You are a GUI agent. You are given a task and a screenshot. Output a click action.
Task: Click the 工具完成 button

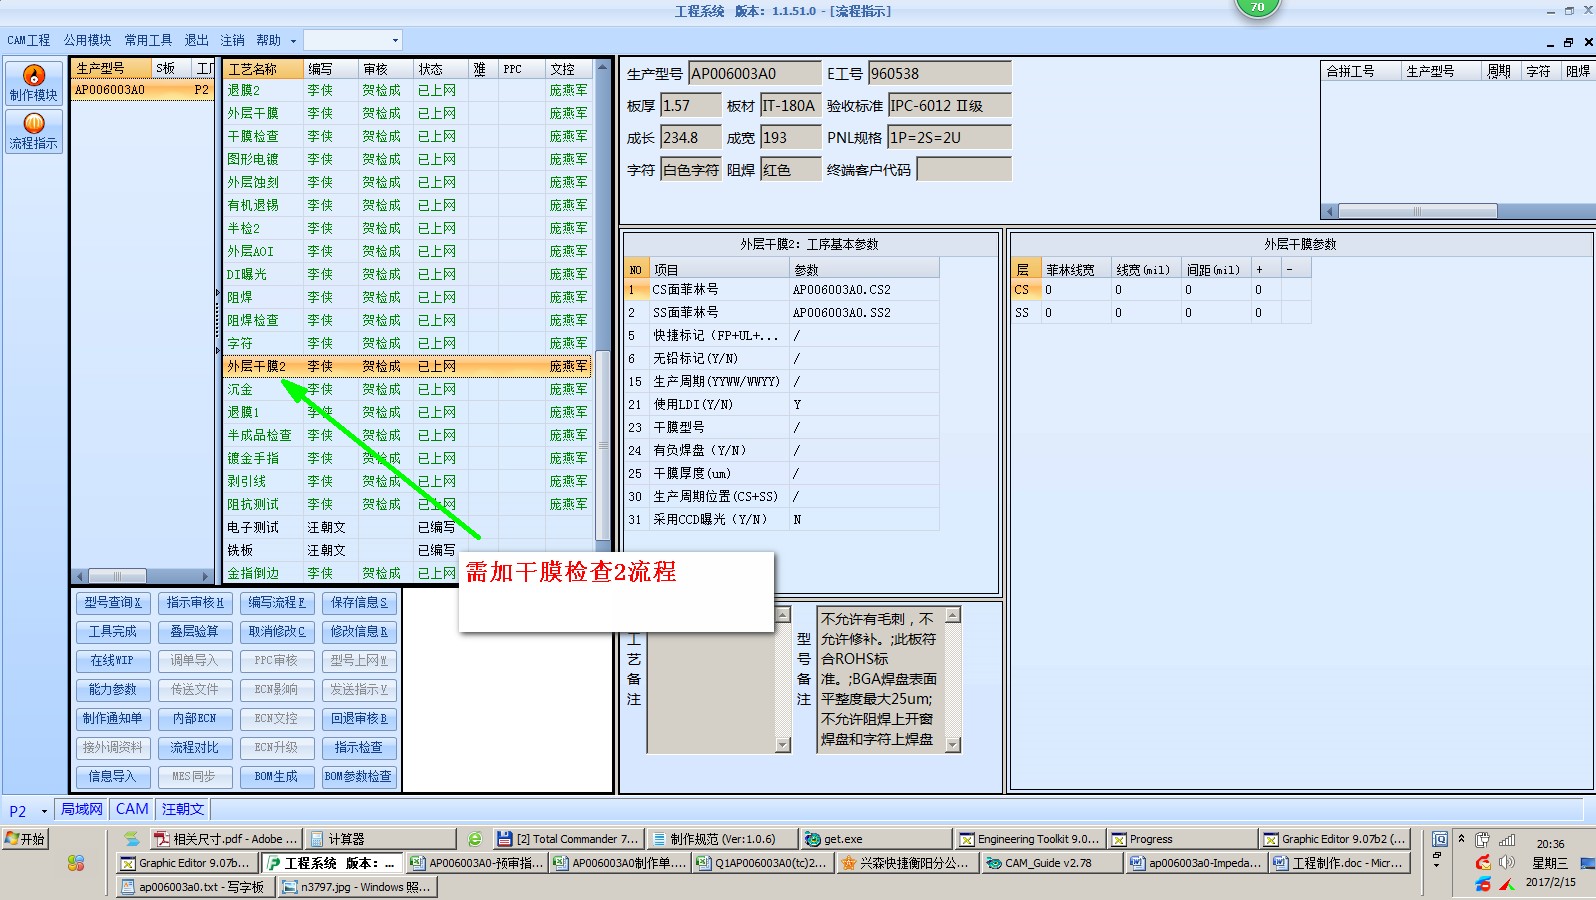(x=113, y=631)
